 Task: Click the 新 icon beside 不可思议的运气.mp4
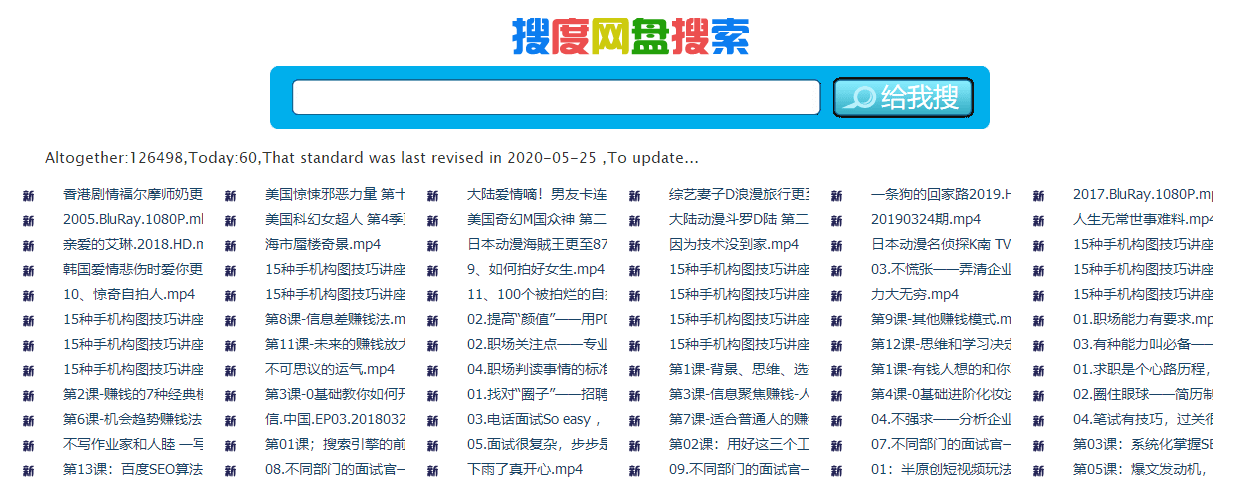(x=230, y=370)
